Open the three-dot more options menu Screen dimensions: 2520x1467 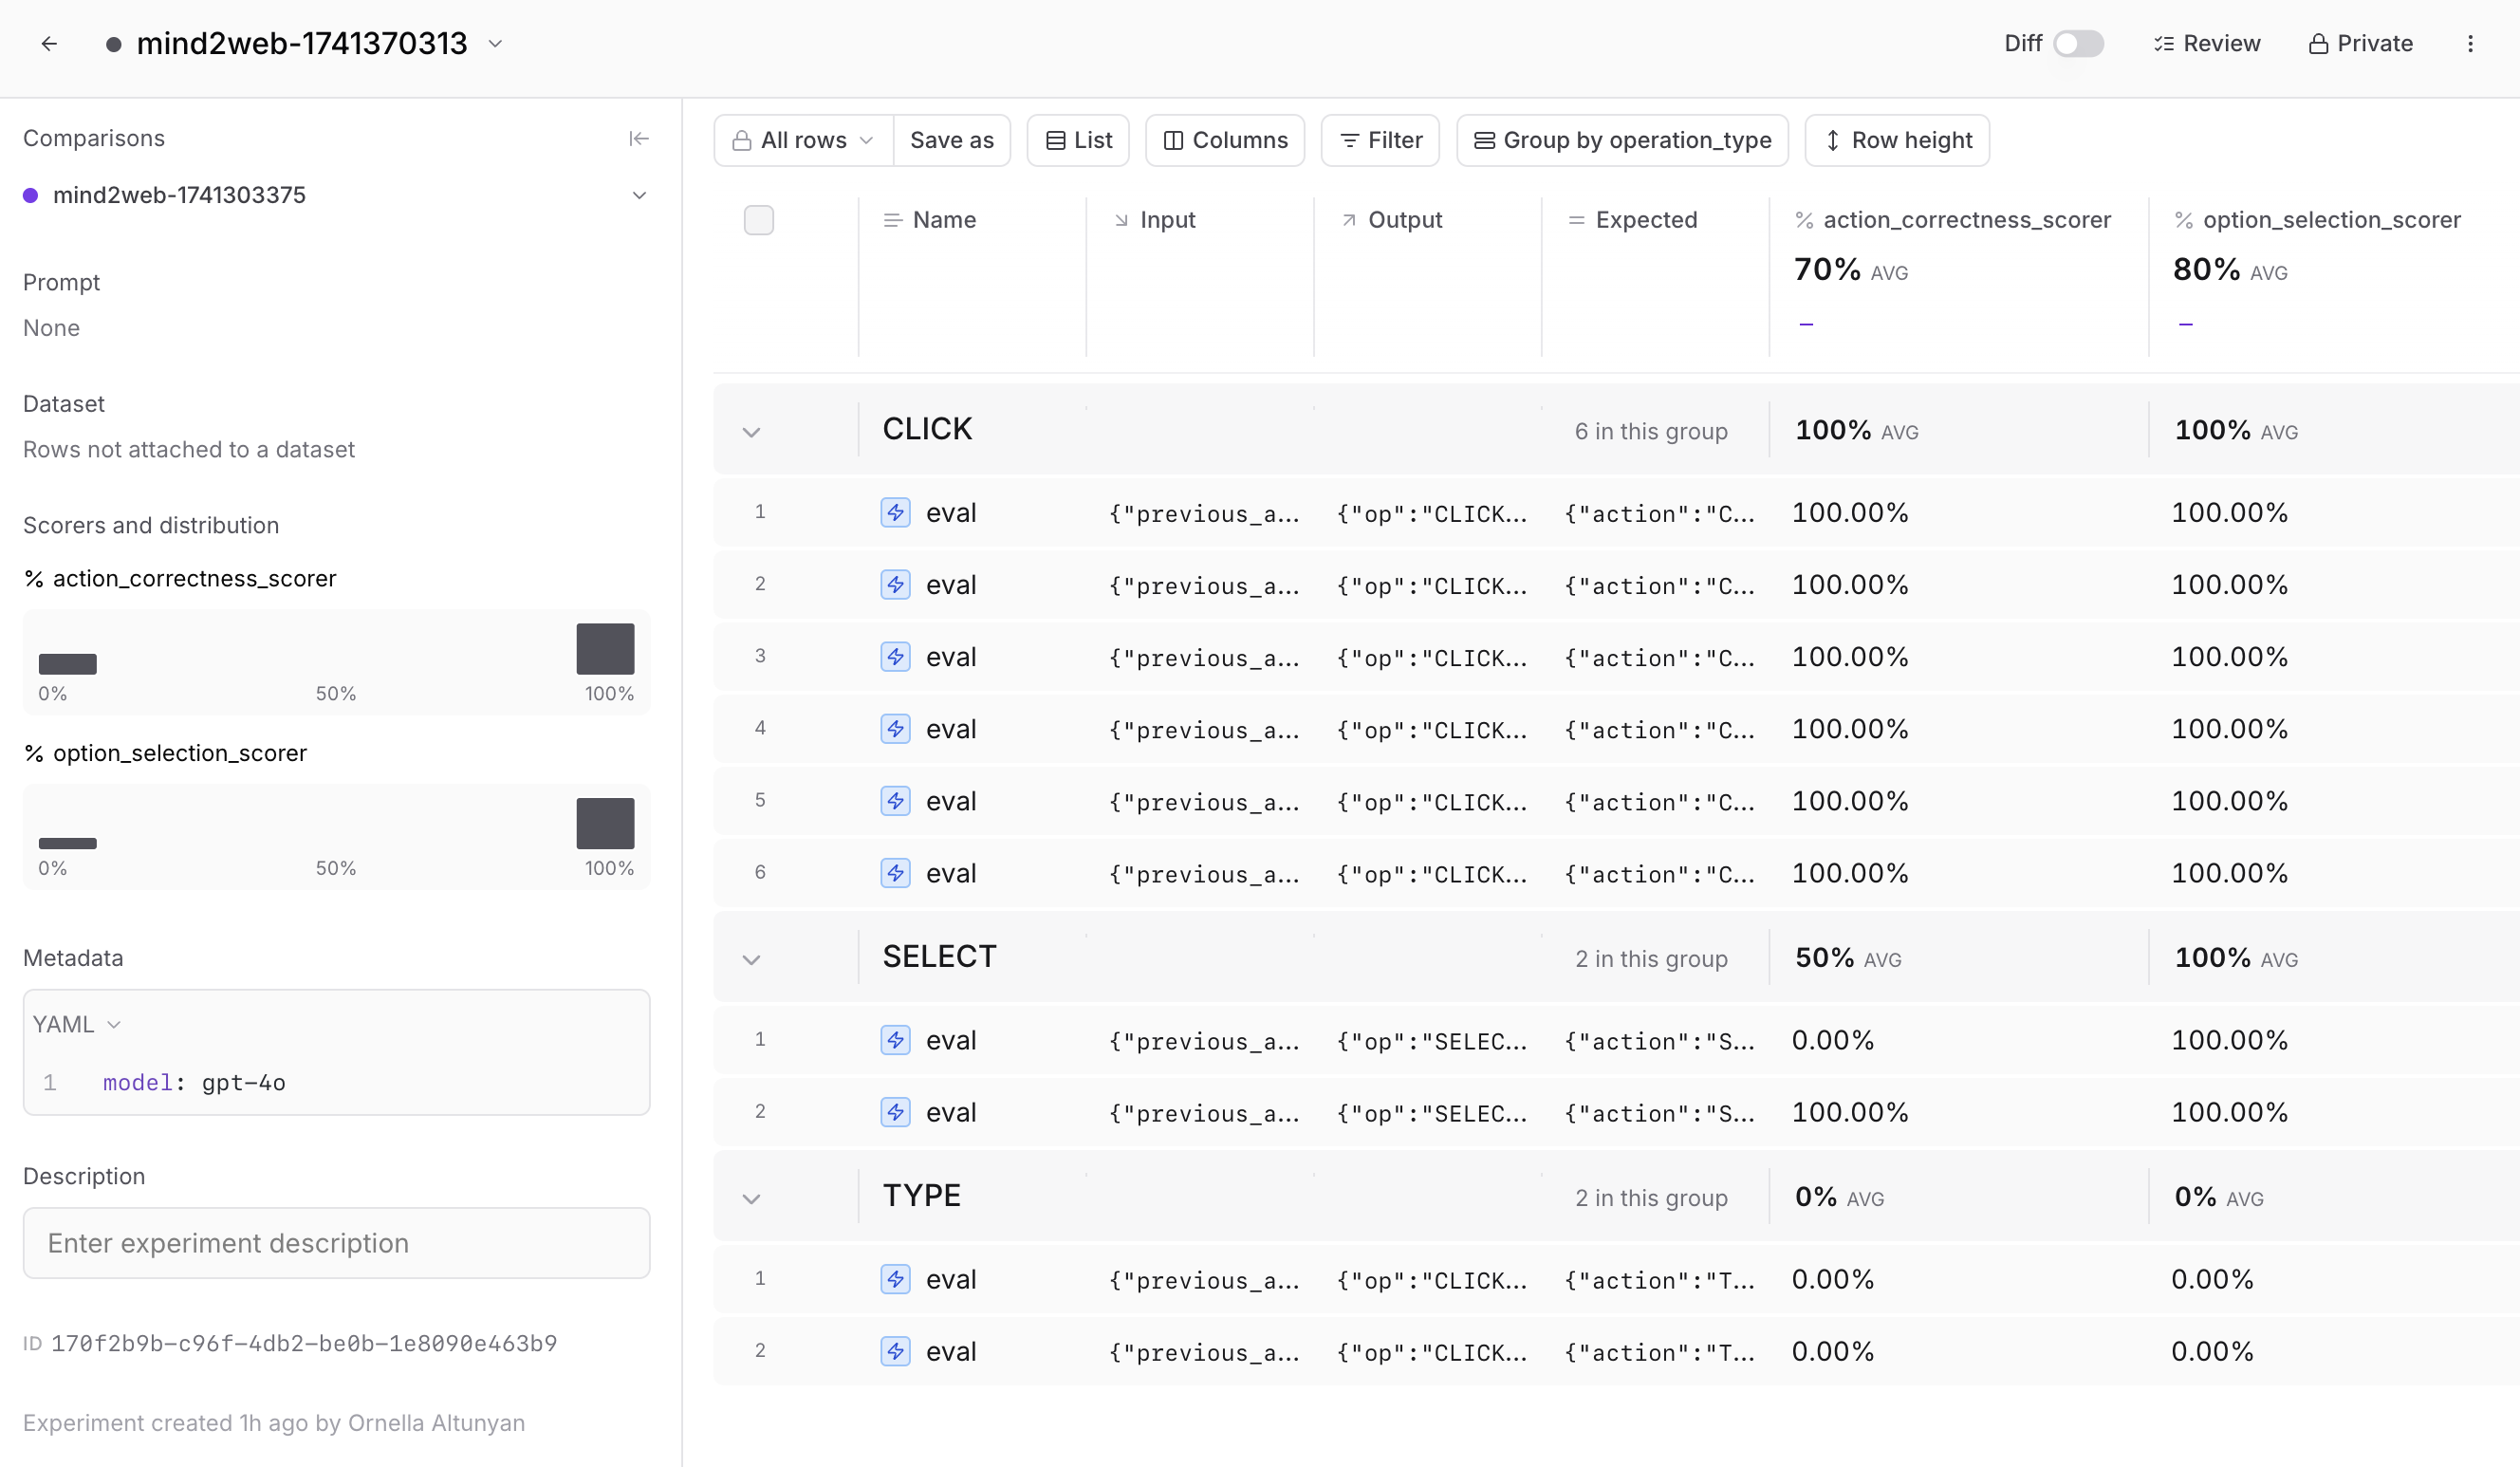click(2470, 43)
